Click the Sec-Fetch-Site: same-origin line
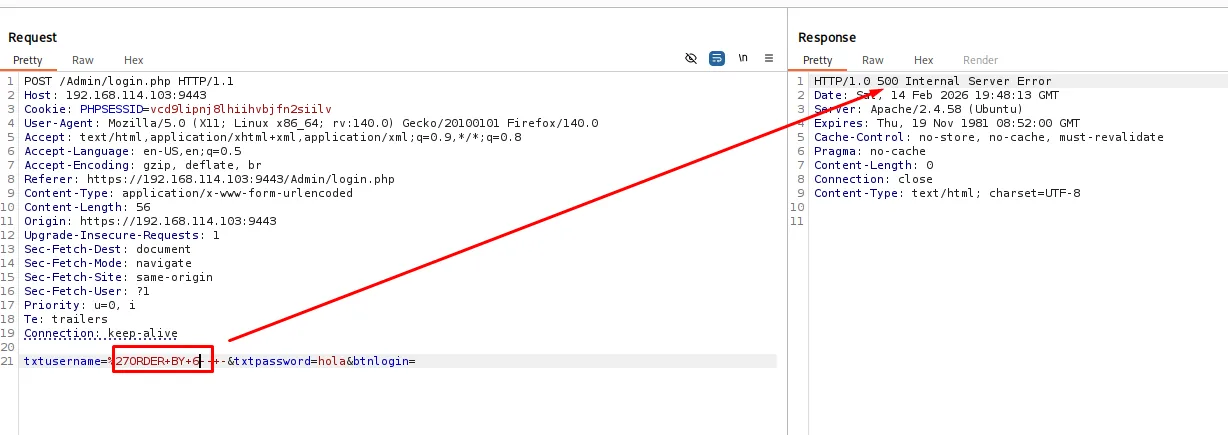1228x435 pixels. [x=118, y=277]
